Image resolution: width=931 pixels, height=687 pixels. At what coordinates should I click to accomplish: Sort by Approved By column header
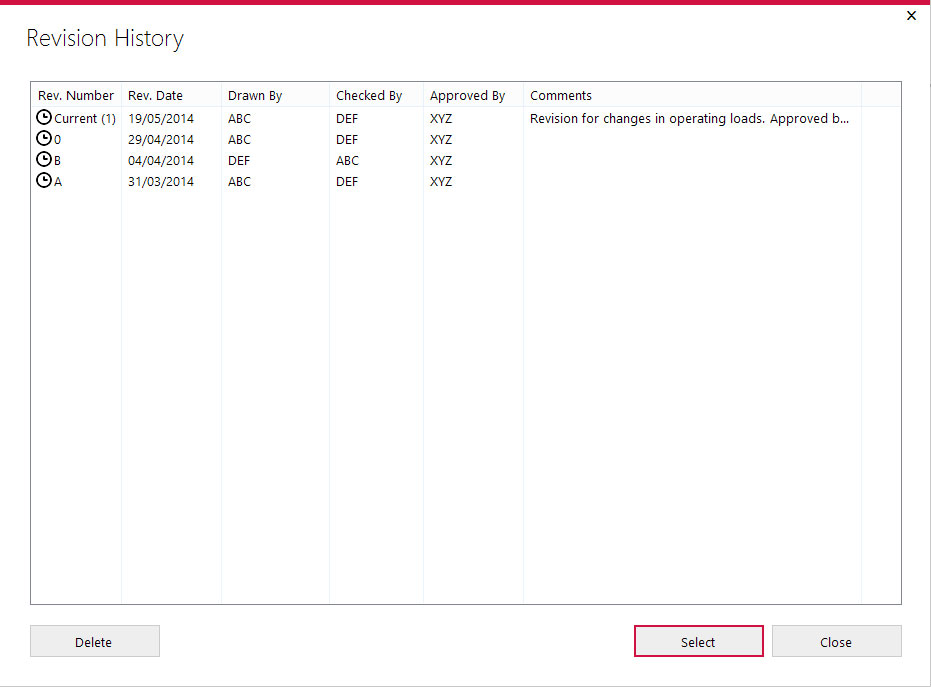tap(473, 95)
